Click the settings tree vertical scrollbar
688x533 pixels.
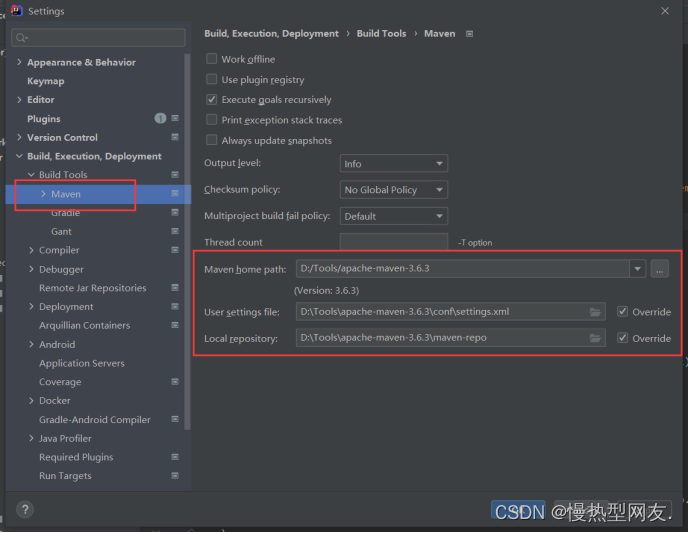(x=187, y=241)
